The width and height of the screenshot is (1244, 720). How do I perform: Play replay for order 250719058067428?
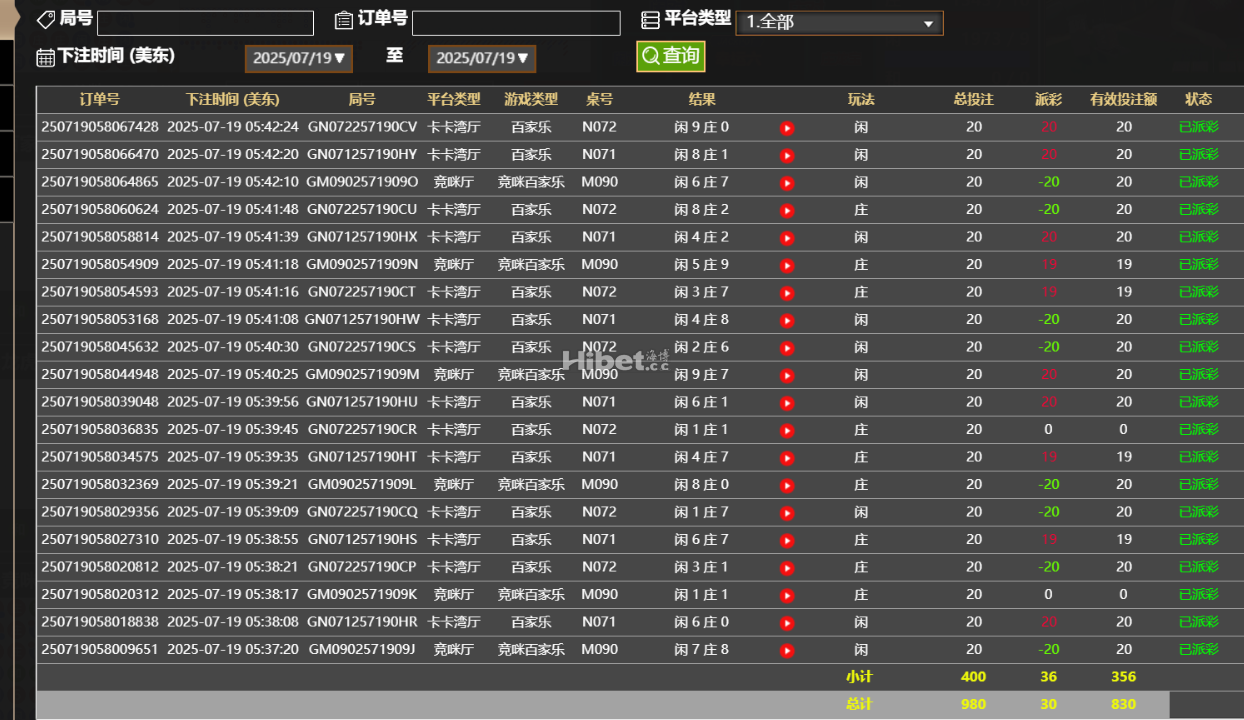(787, 128)
